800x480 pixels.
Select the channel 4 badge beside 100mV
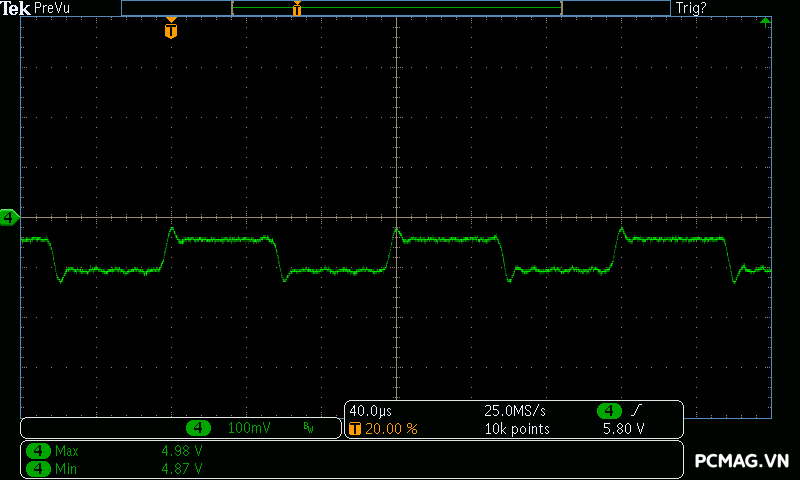click(x=199, y=428)
